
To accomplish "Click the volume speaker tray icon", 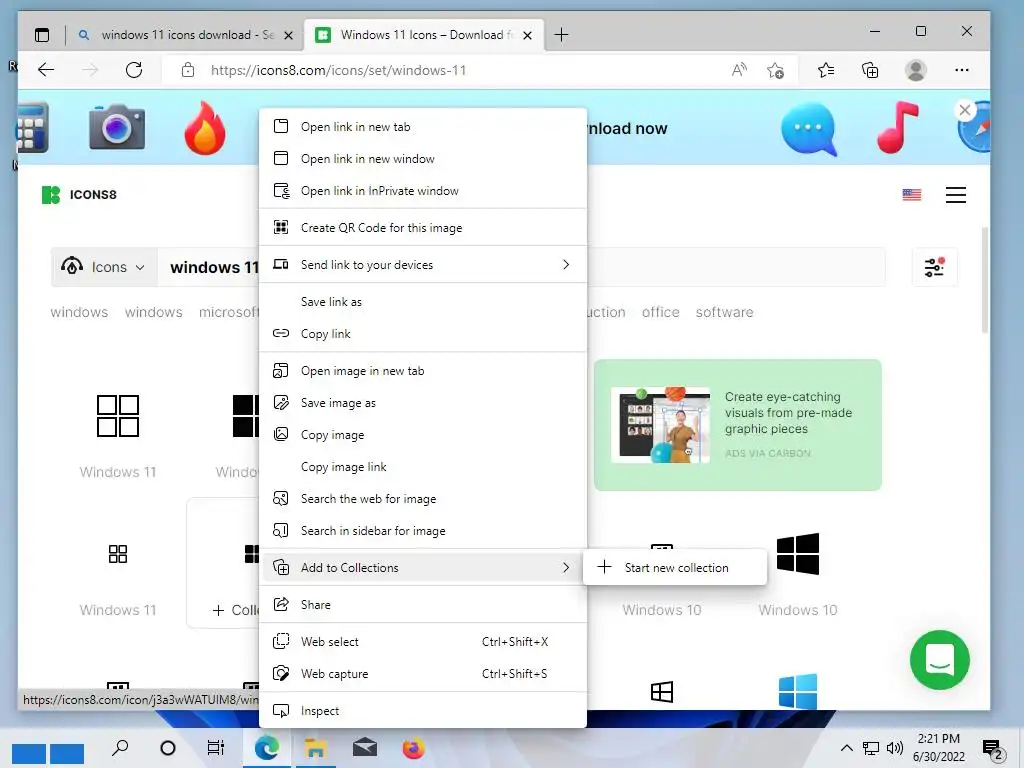I will pyautogui.click(x=895, y=748).
